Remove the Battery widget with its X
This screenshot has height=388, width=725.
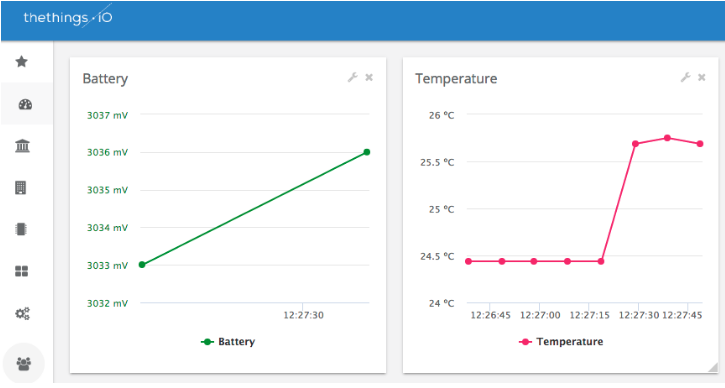(369, 77)
